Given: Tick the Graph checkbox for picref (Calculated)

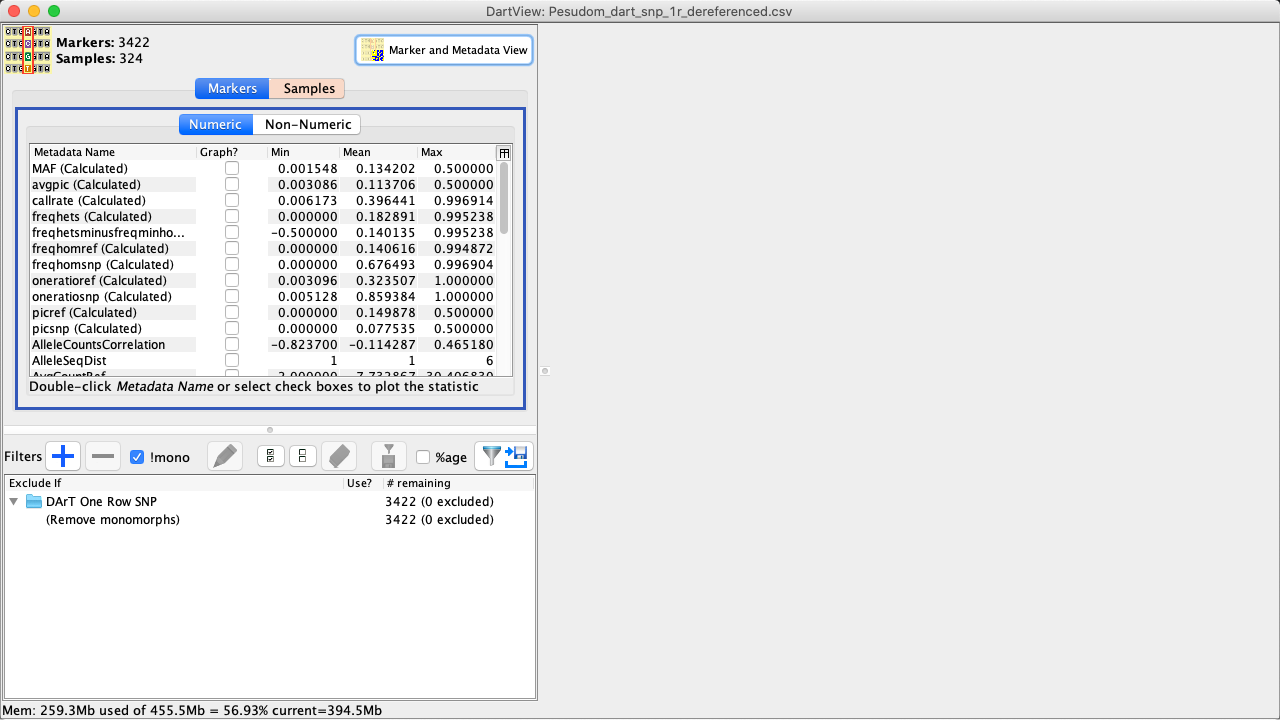Looking at the screenshot, I should point(232,312).
